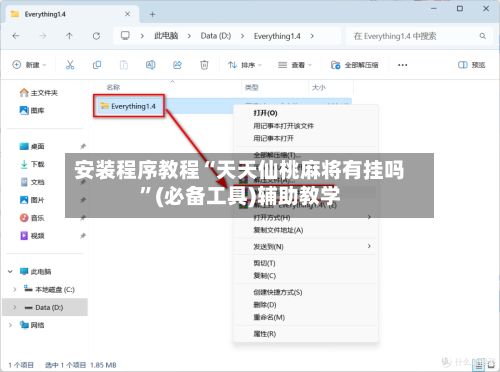Open the 查看 view dropdown
Viewport: 500px width, 372px height.
coord(295,65)
